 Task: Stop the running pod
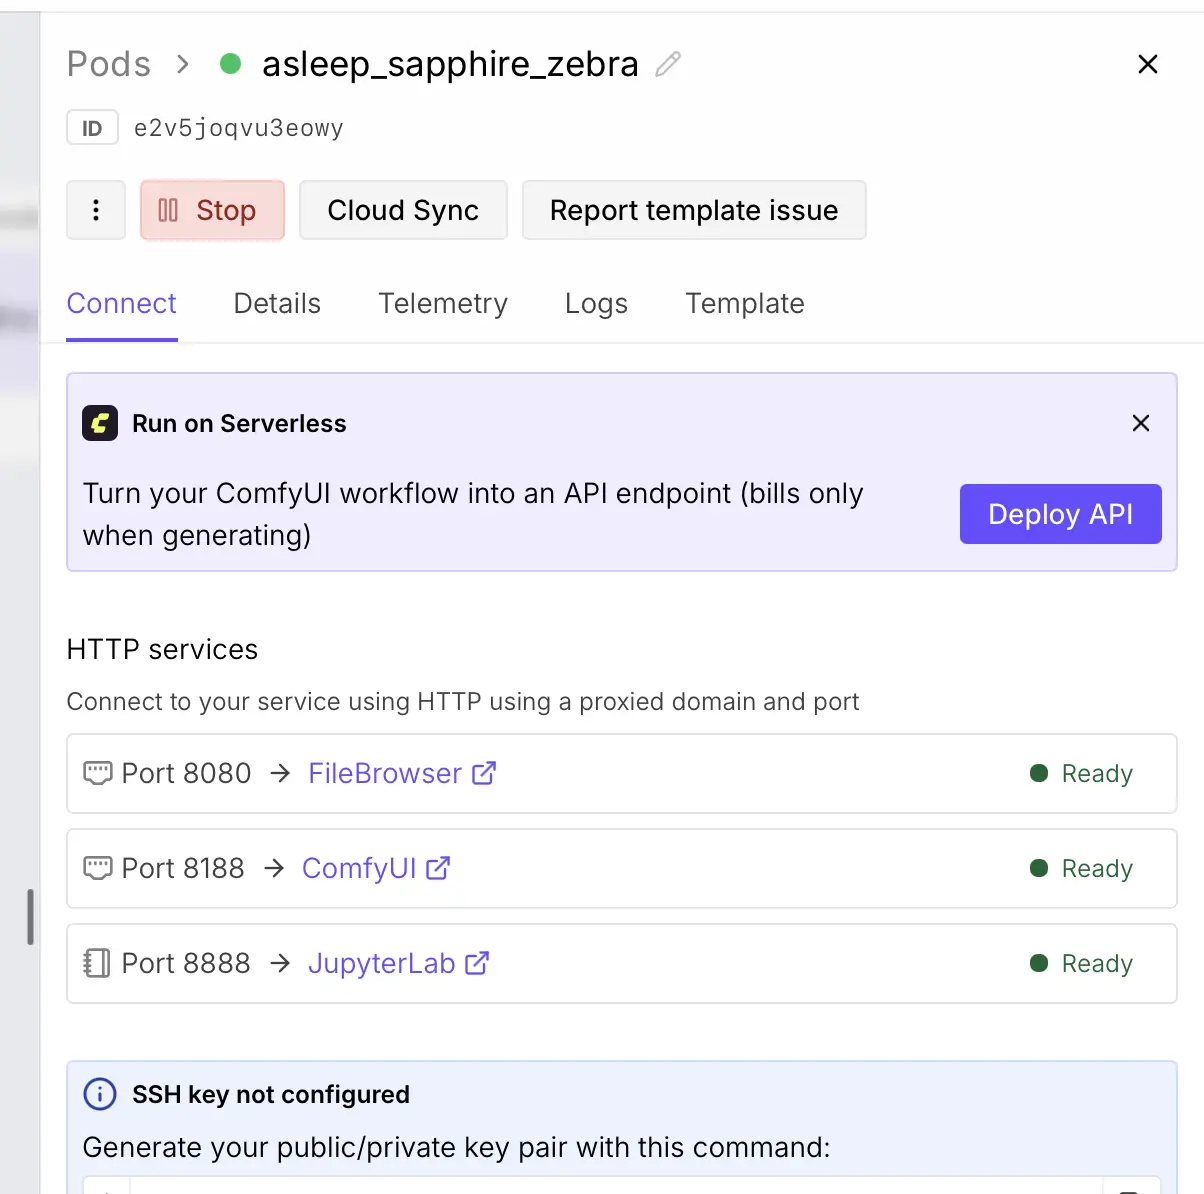tap(212, 210)
